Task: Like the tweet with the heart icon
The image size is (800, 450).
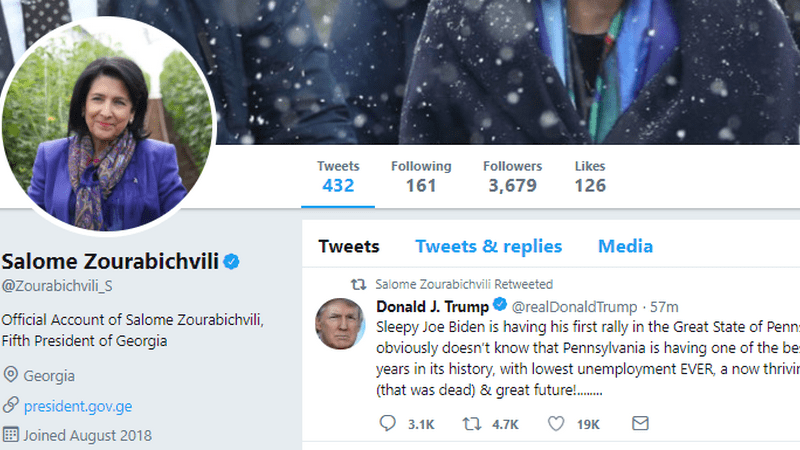Action: pyautogui.click(x=558, y=424)
